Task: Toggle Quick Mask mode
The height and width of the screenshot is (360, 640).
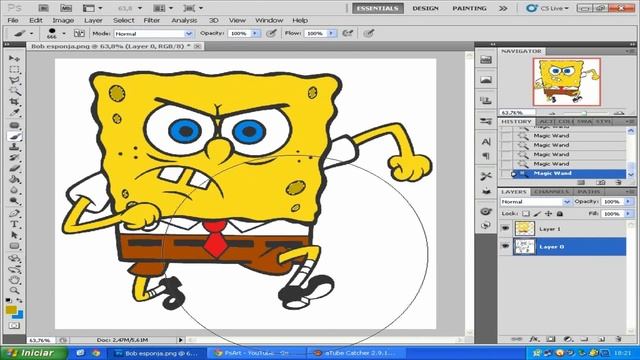Action: pyautogui.click(x=14, y=326)
